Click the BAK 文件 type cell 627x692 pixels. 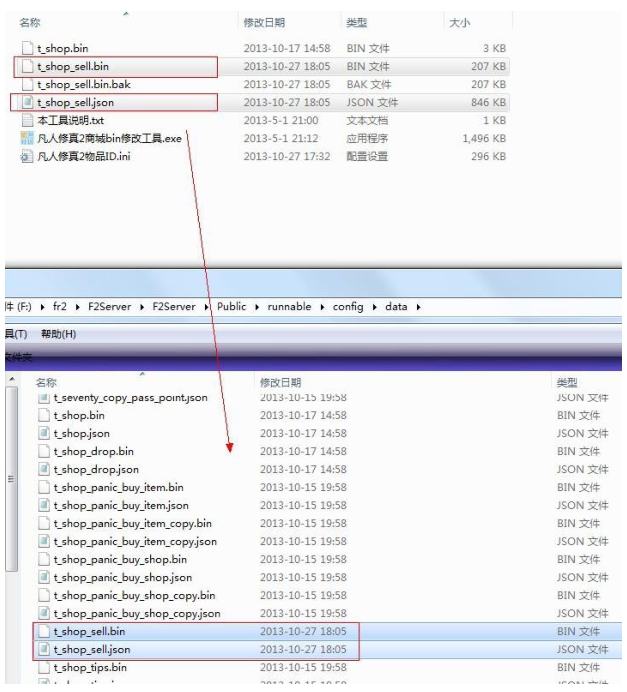pos(369,84)
